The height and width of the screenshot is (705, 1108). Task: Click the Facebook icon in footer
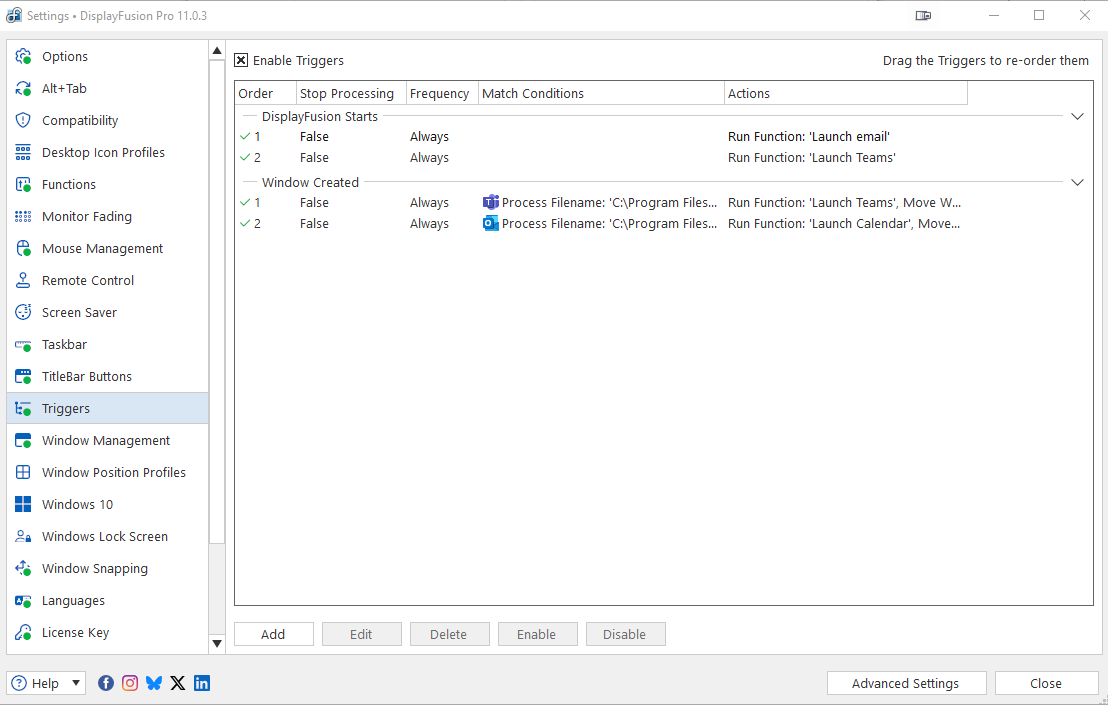tap(106, 683)
